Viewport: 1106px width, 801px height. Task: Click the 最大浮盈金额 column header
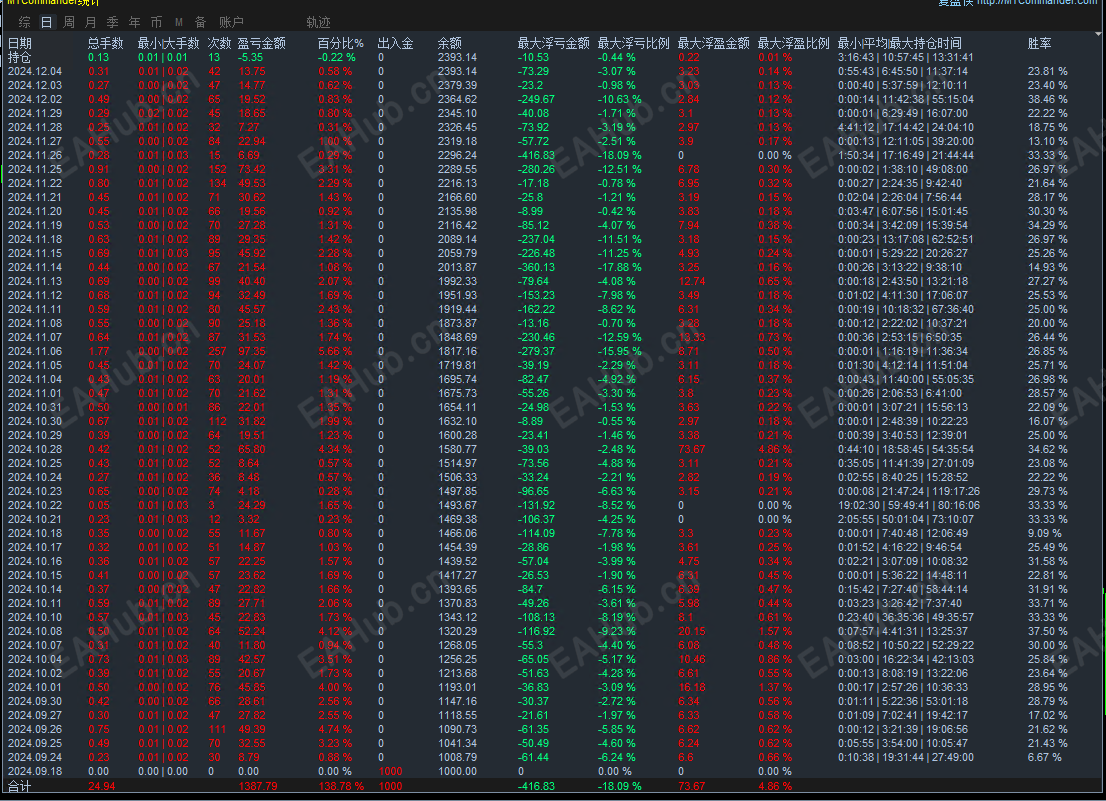[x=714, y=44]
